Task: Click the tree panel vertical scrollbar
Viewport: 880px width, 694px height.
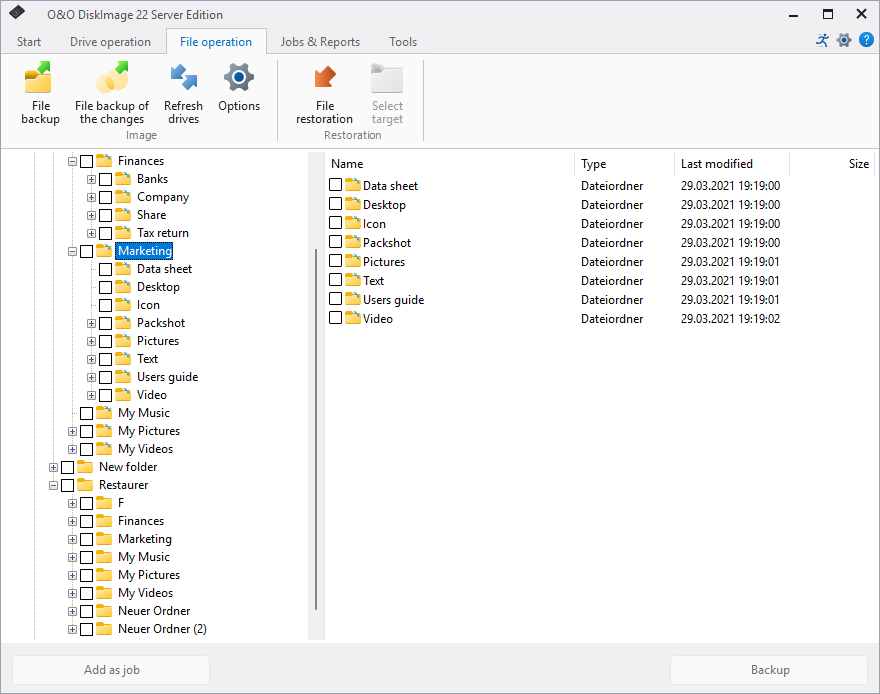Action: (317, 430)
